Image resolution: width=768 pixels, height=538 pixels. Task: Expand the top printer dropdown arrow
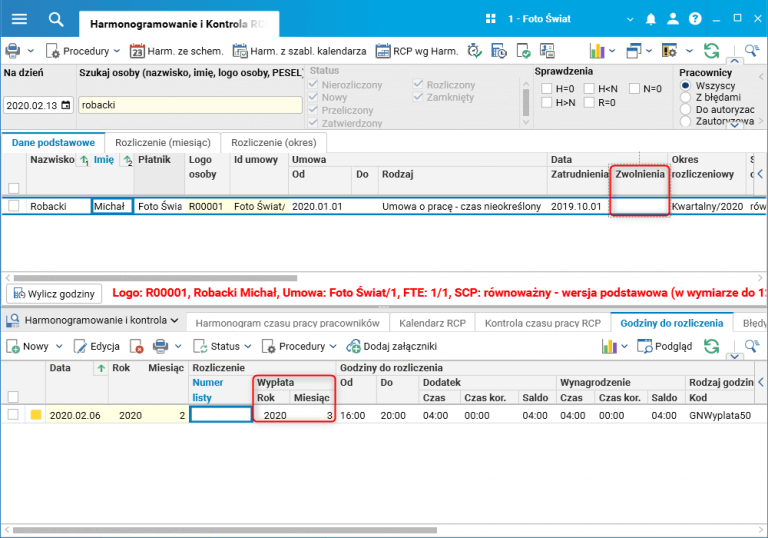click(30, 51)
